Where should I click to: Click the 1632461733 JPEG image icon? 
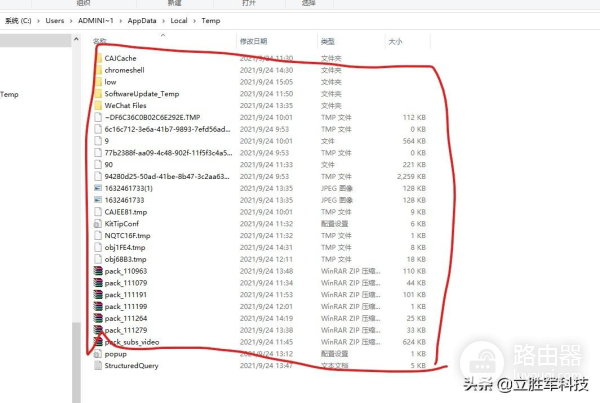[98, 200]
